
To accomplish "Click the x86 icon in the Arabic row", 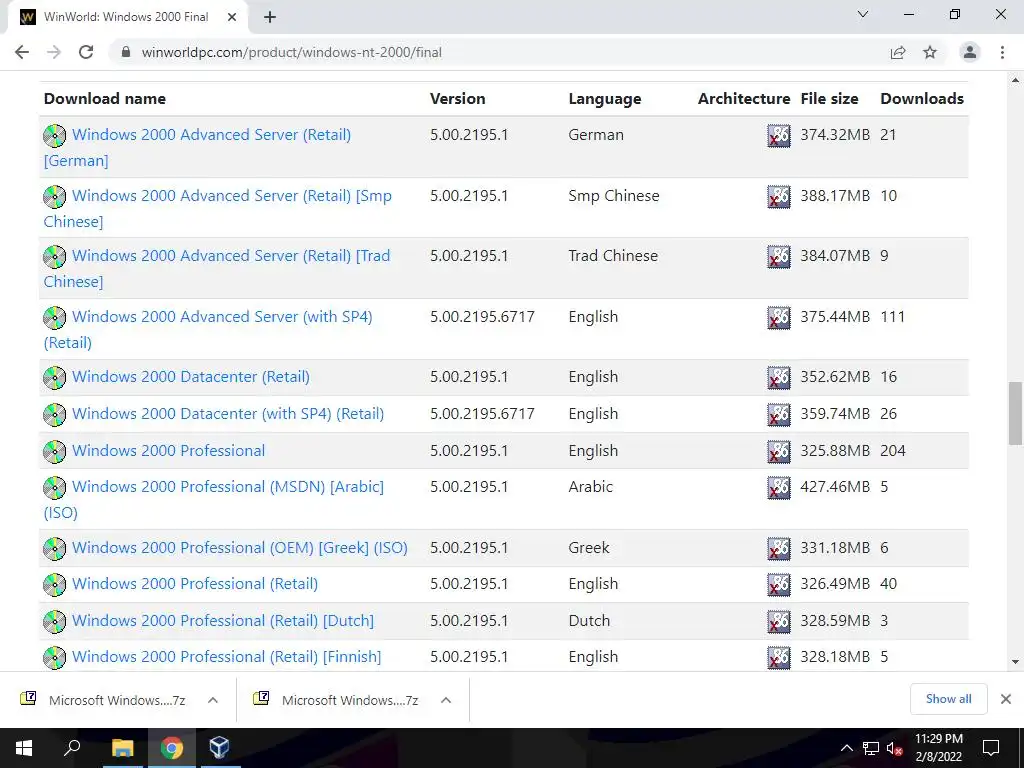I will point(778,488).
